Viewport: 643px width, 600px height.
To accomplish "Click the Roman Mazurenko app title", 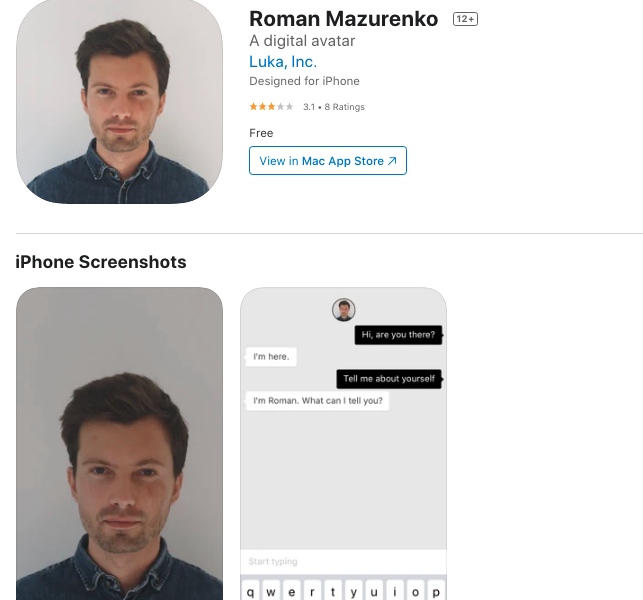I will [x=343, y=19].
